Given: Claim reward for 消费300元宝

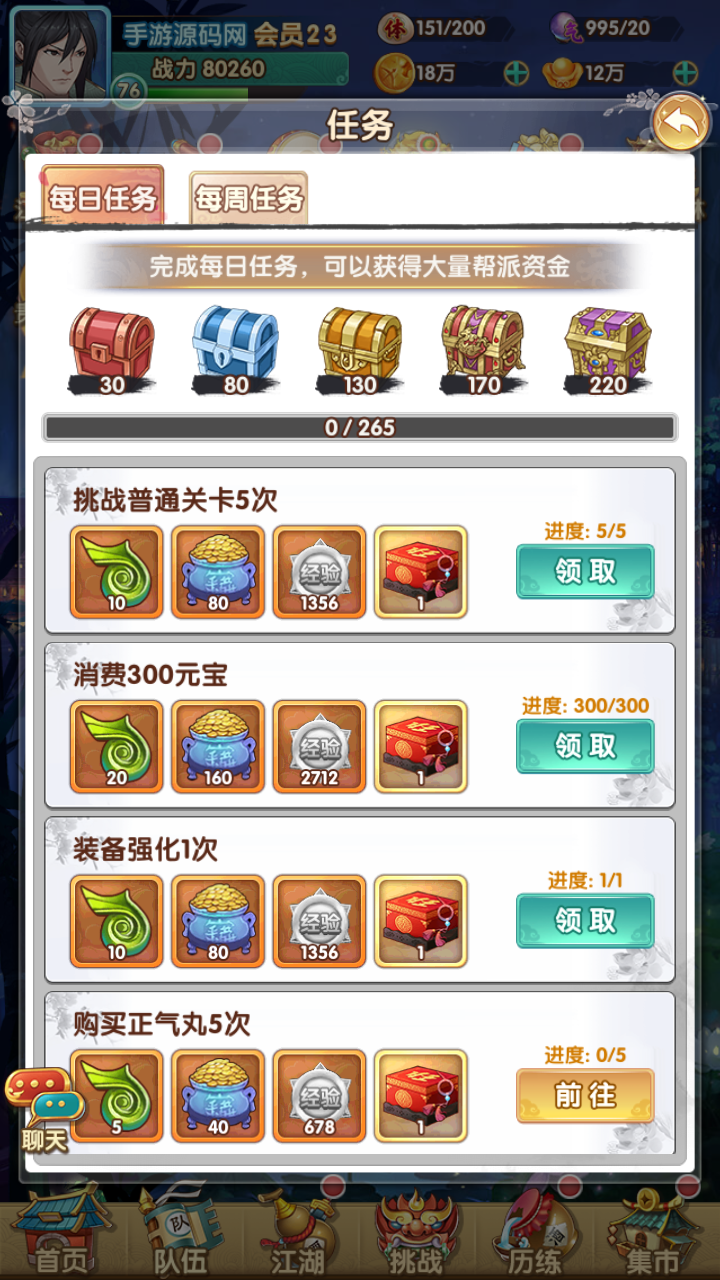Looking at the screenshot, I should click(585, 746).
